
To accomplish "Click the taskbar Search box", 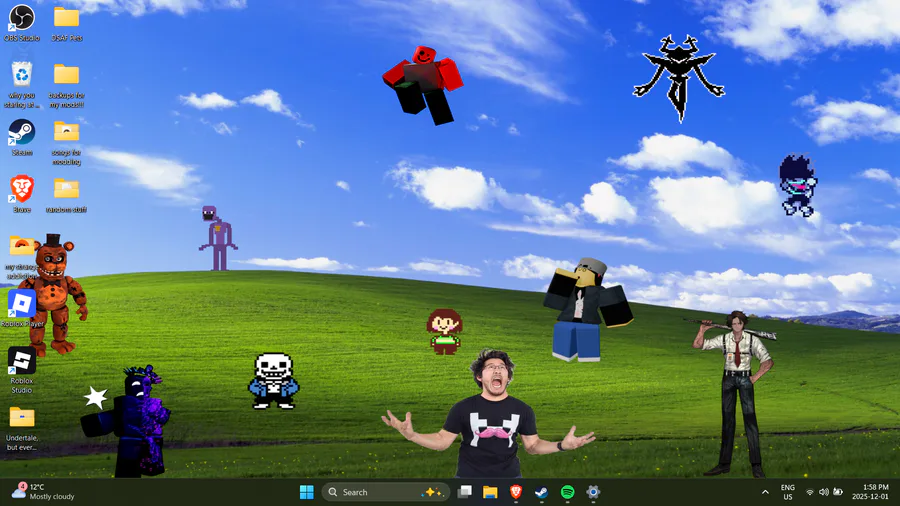I will point(385,492).
